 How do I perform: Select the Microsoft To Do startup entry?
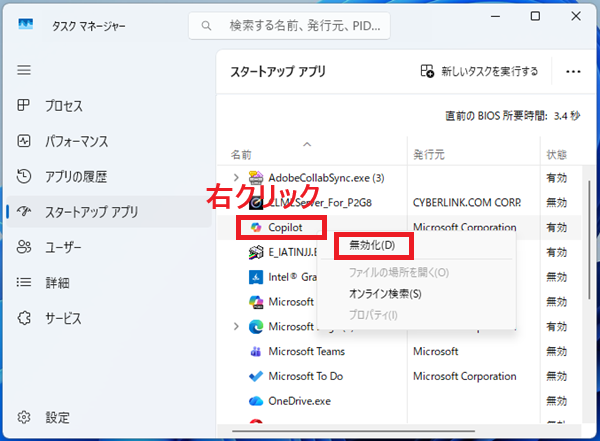click(x=305, y=376)
